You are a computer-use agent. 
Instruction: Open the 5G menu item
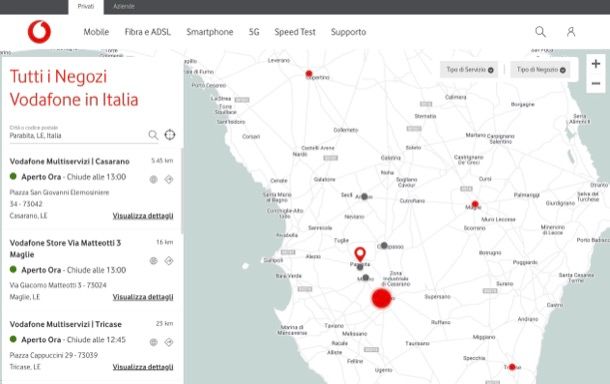point(254,32)
